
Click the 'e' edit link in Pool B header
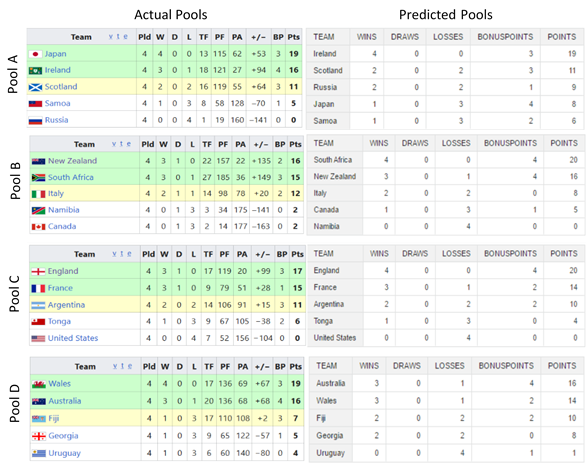coord(129,144)
